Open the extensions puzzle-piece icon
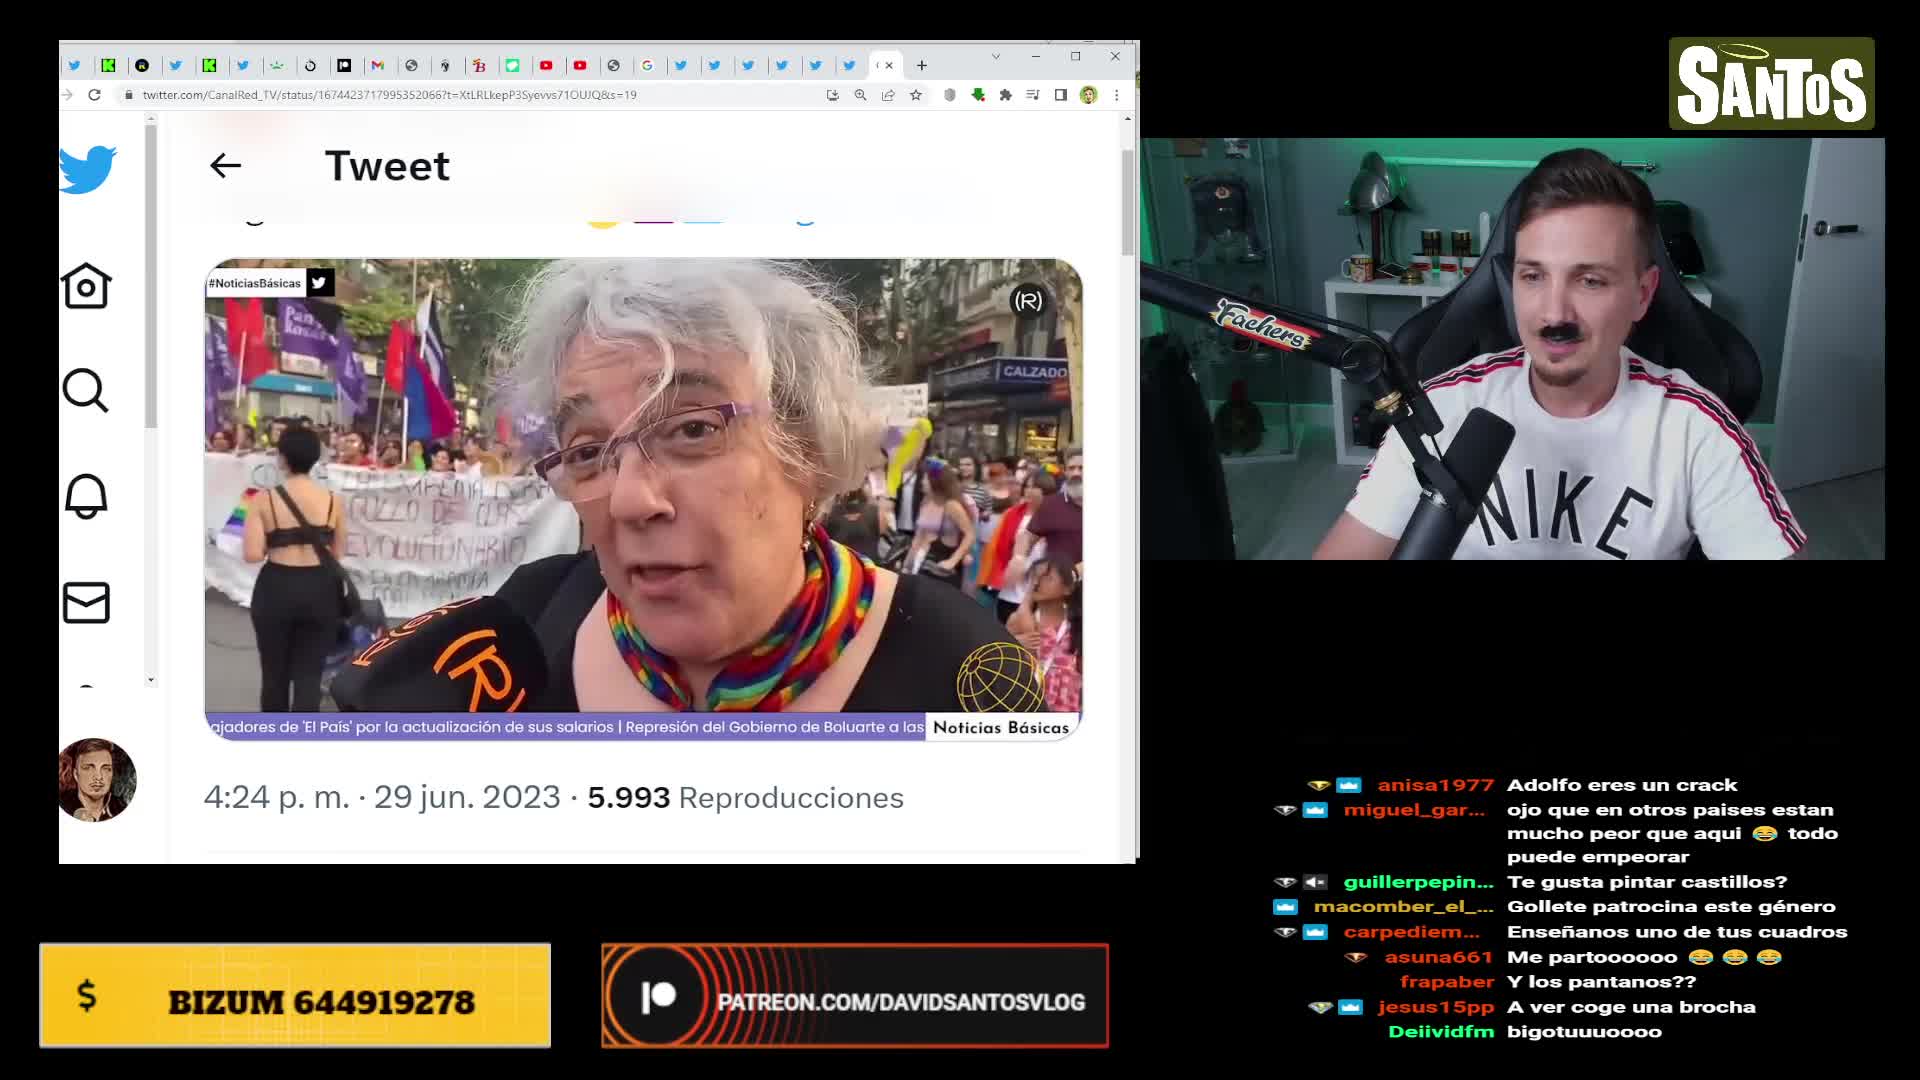The height and width of the screenshot is (1080, 1920). [1005, 95]
